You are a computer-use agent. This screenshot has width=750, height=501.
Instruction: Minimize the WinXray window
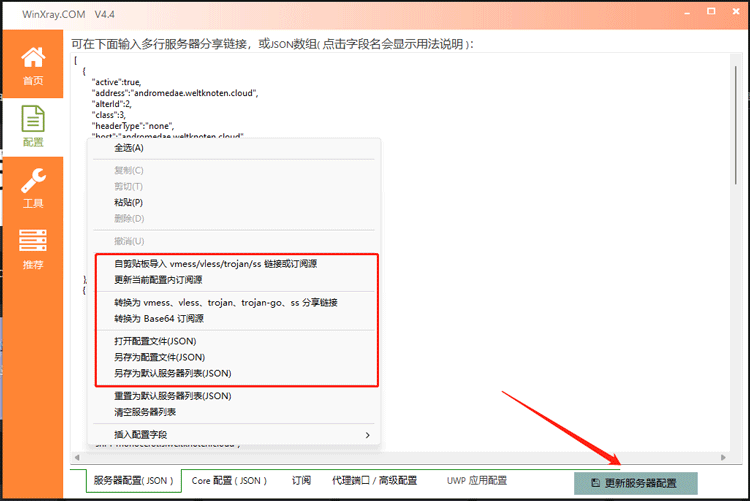[687, 12]
